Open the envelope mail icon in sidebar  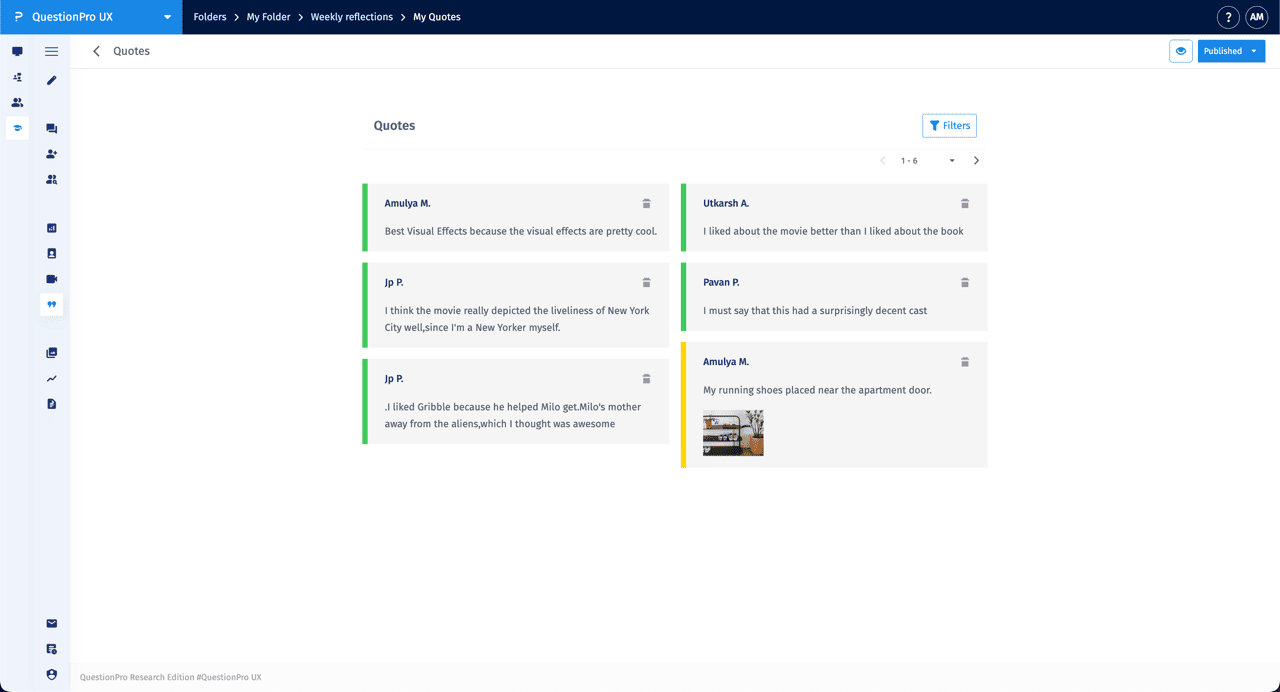(52, 624)
